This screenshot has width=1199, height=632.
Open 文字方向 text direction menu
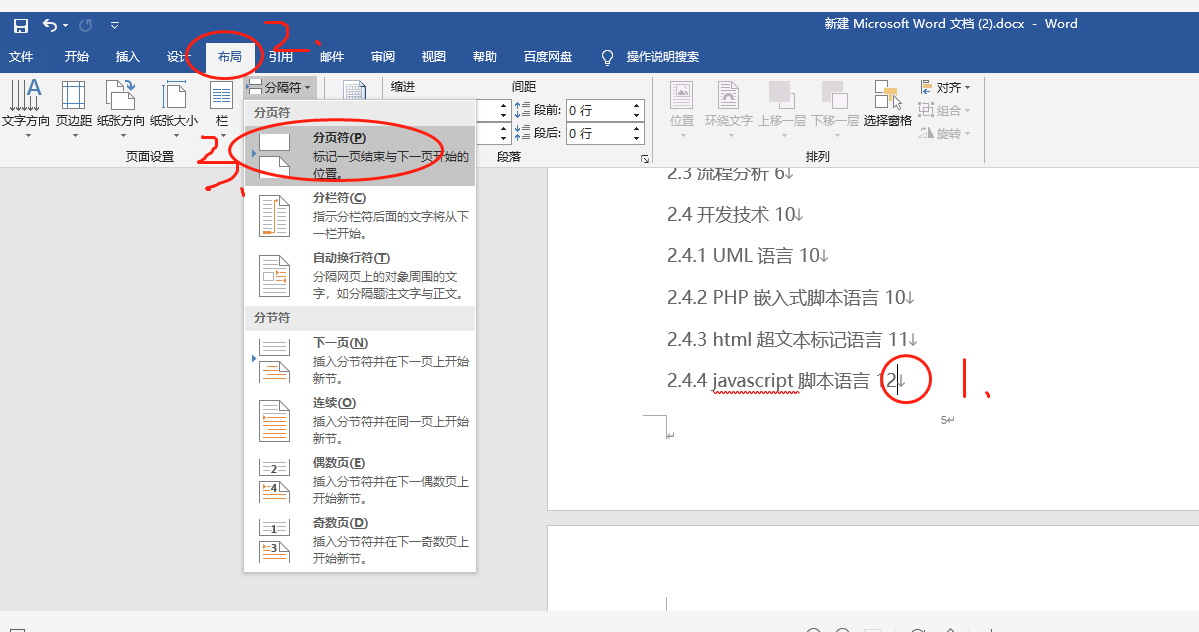[x=25, y=109]
